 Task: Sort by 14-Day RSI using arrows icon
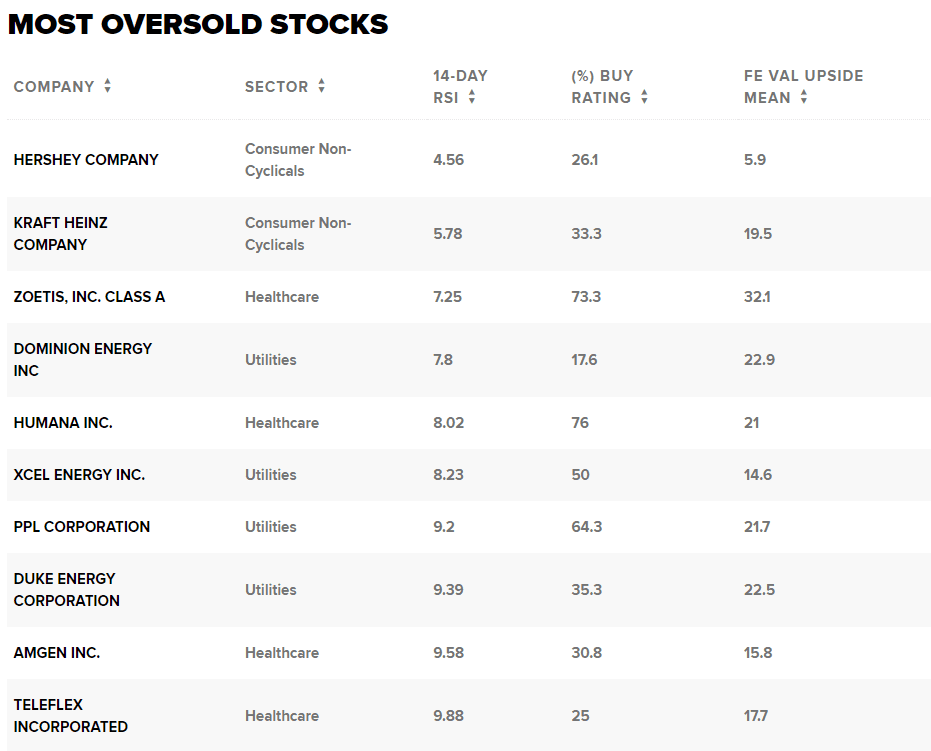(x=472, y=98)
